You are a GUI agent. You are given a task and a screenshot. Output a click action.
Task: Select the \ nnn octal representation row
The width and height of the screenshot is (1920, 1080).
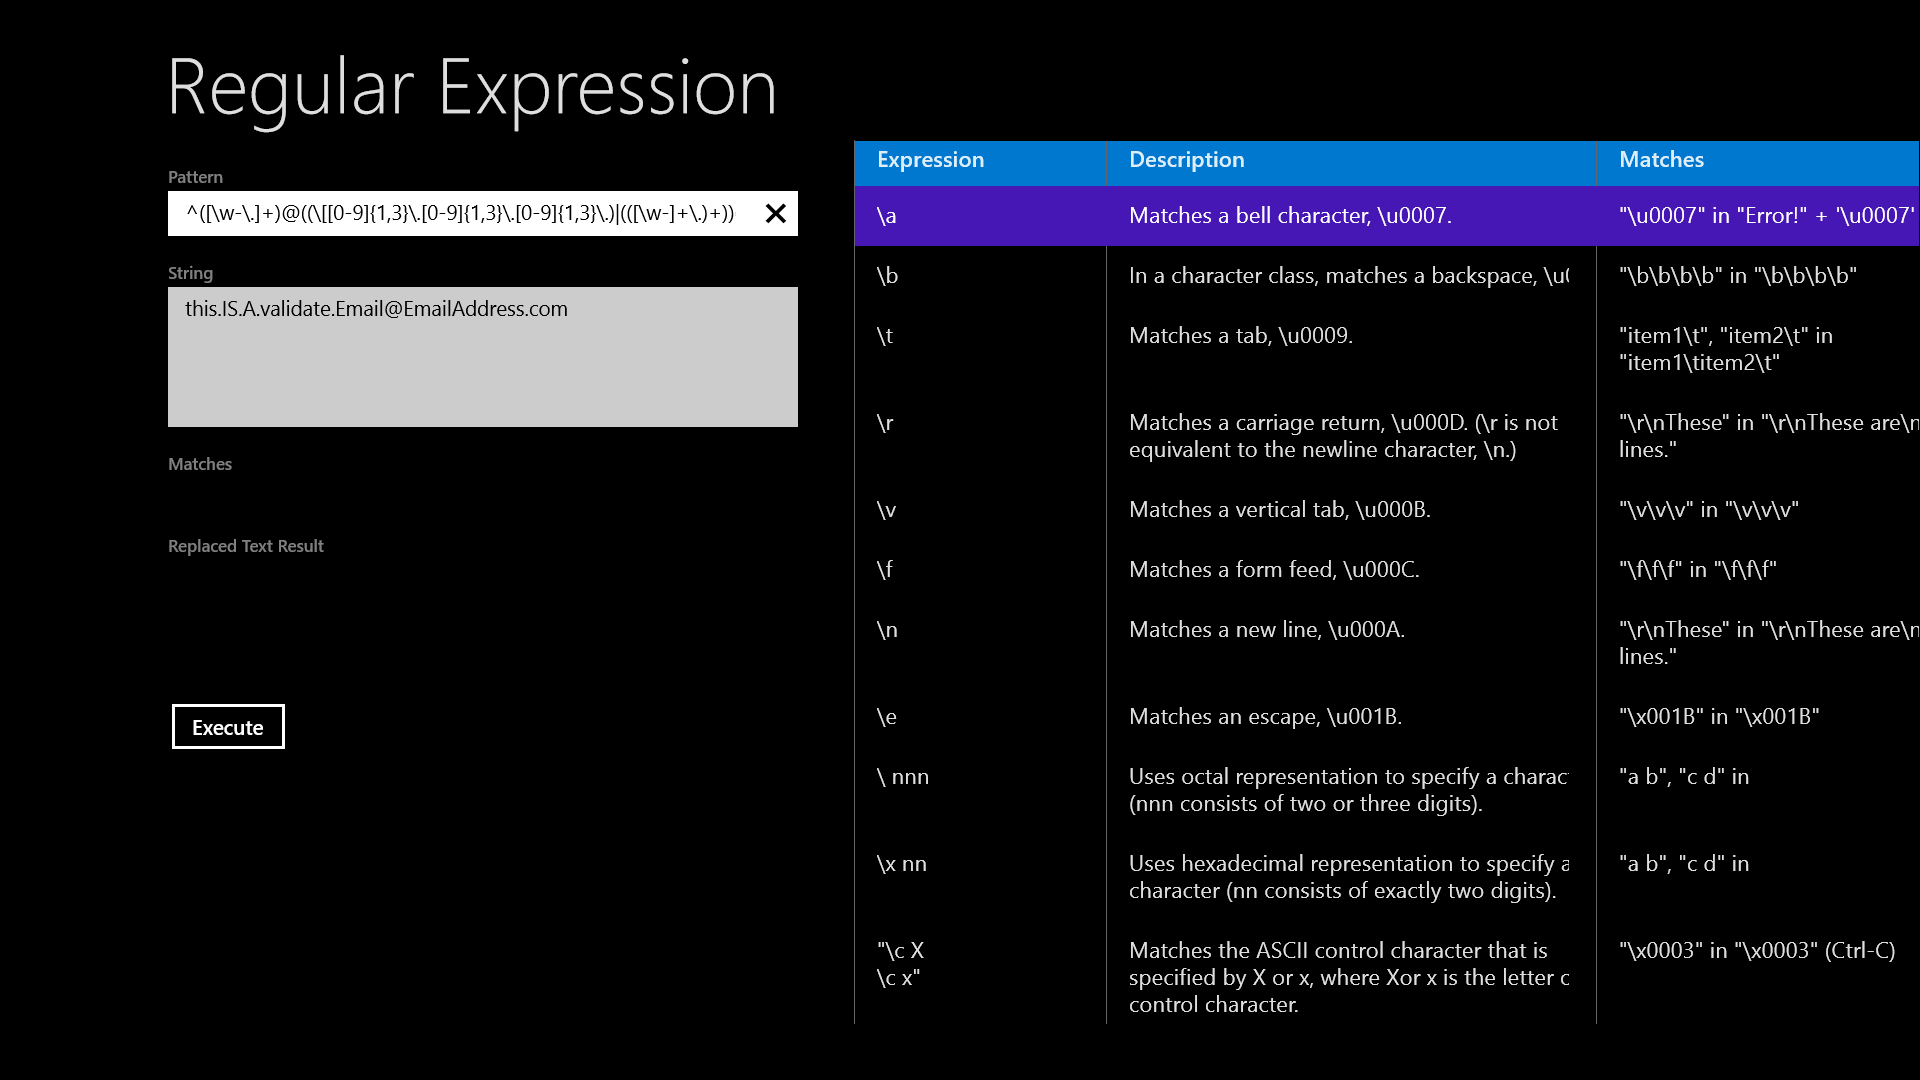click(x=1289, y=789)
